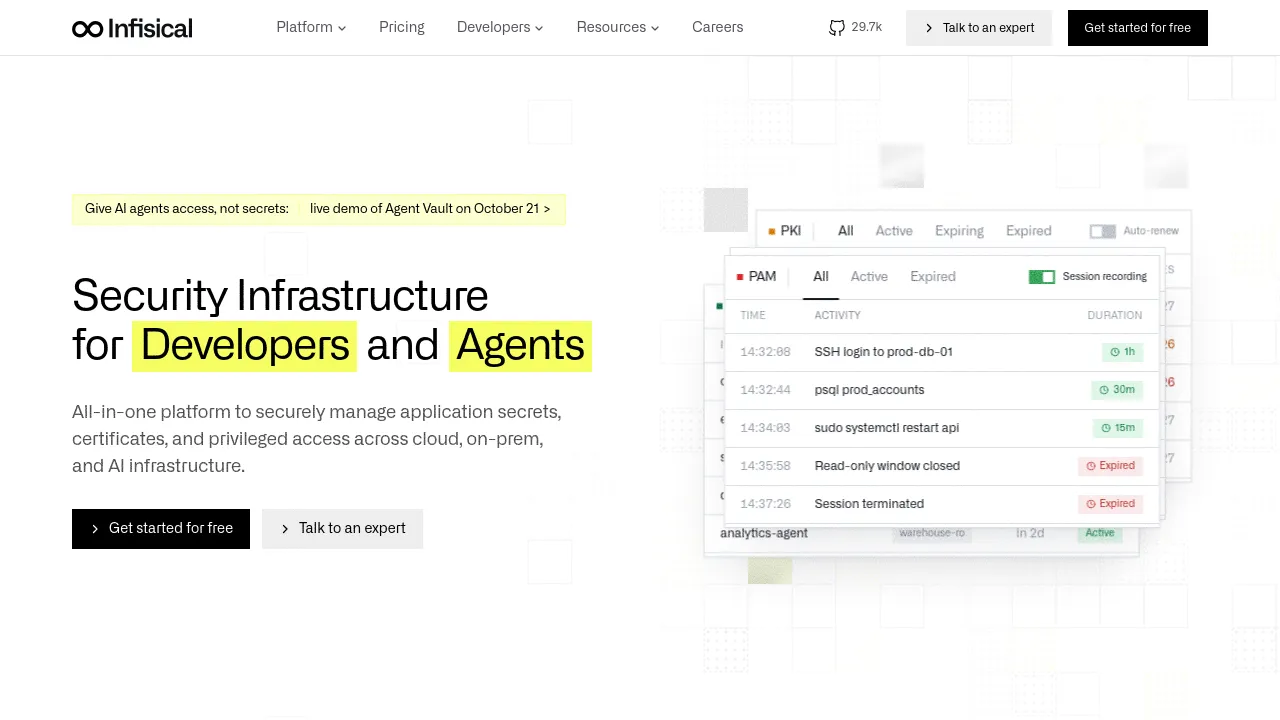This screenshot has width=1280, height=720.
Task: Click the DURATION column header
Action: (1115, 315)
